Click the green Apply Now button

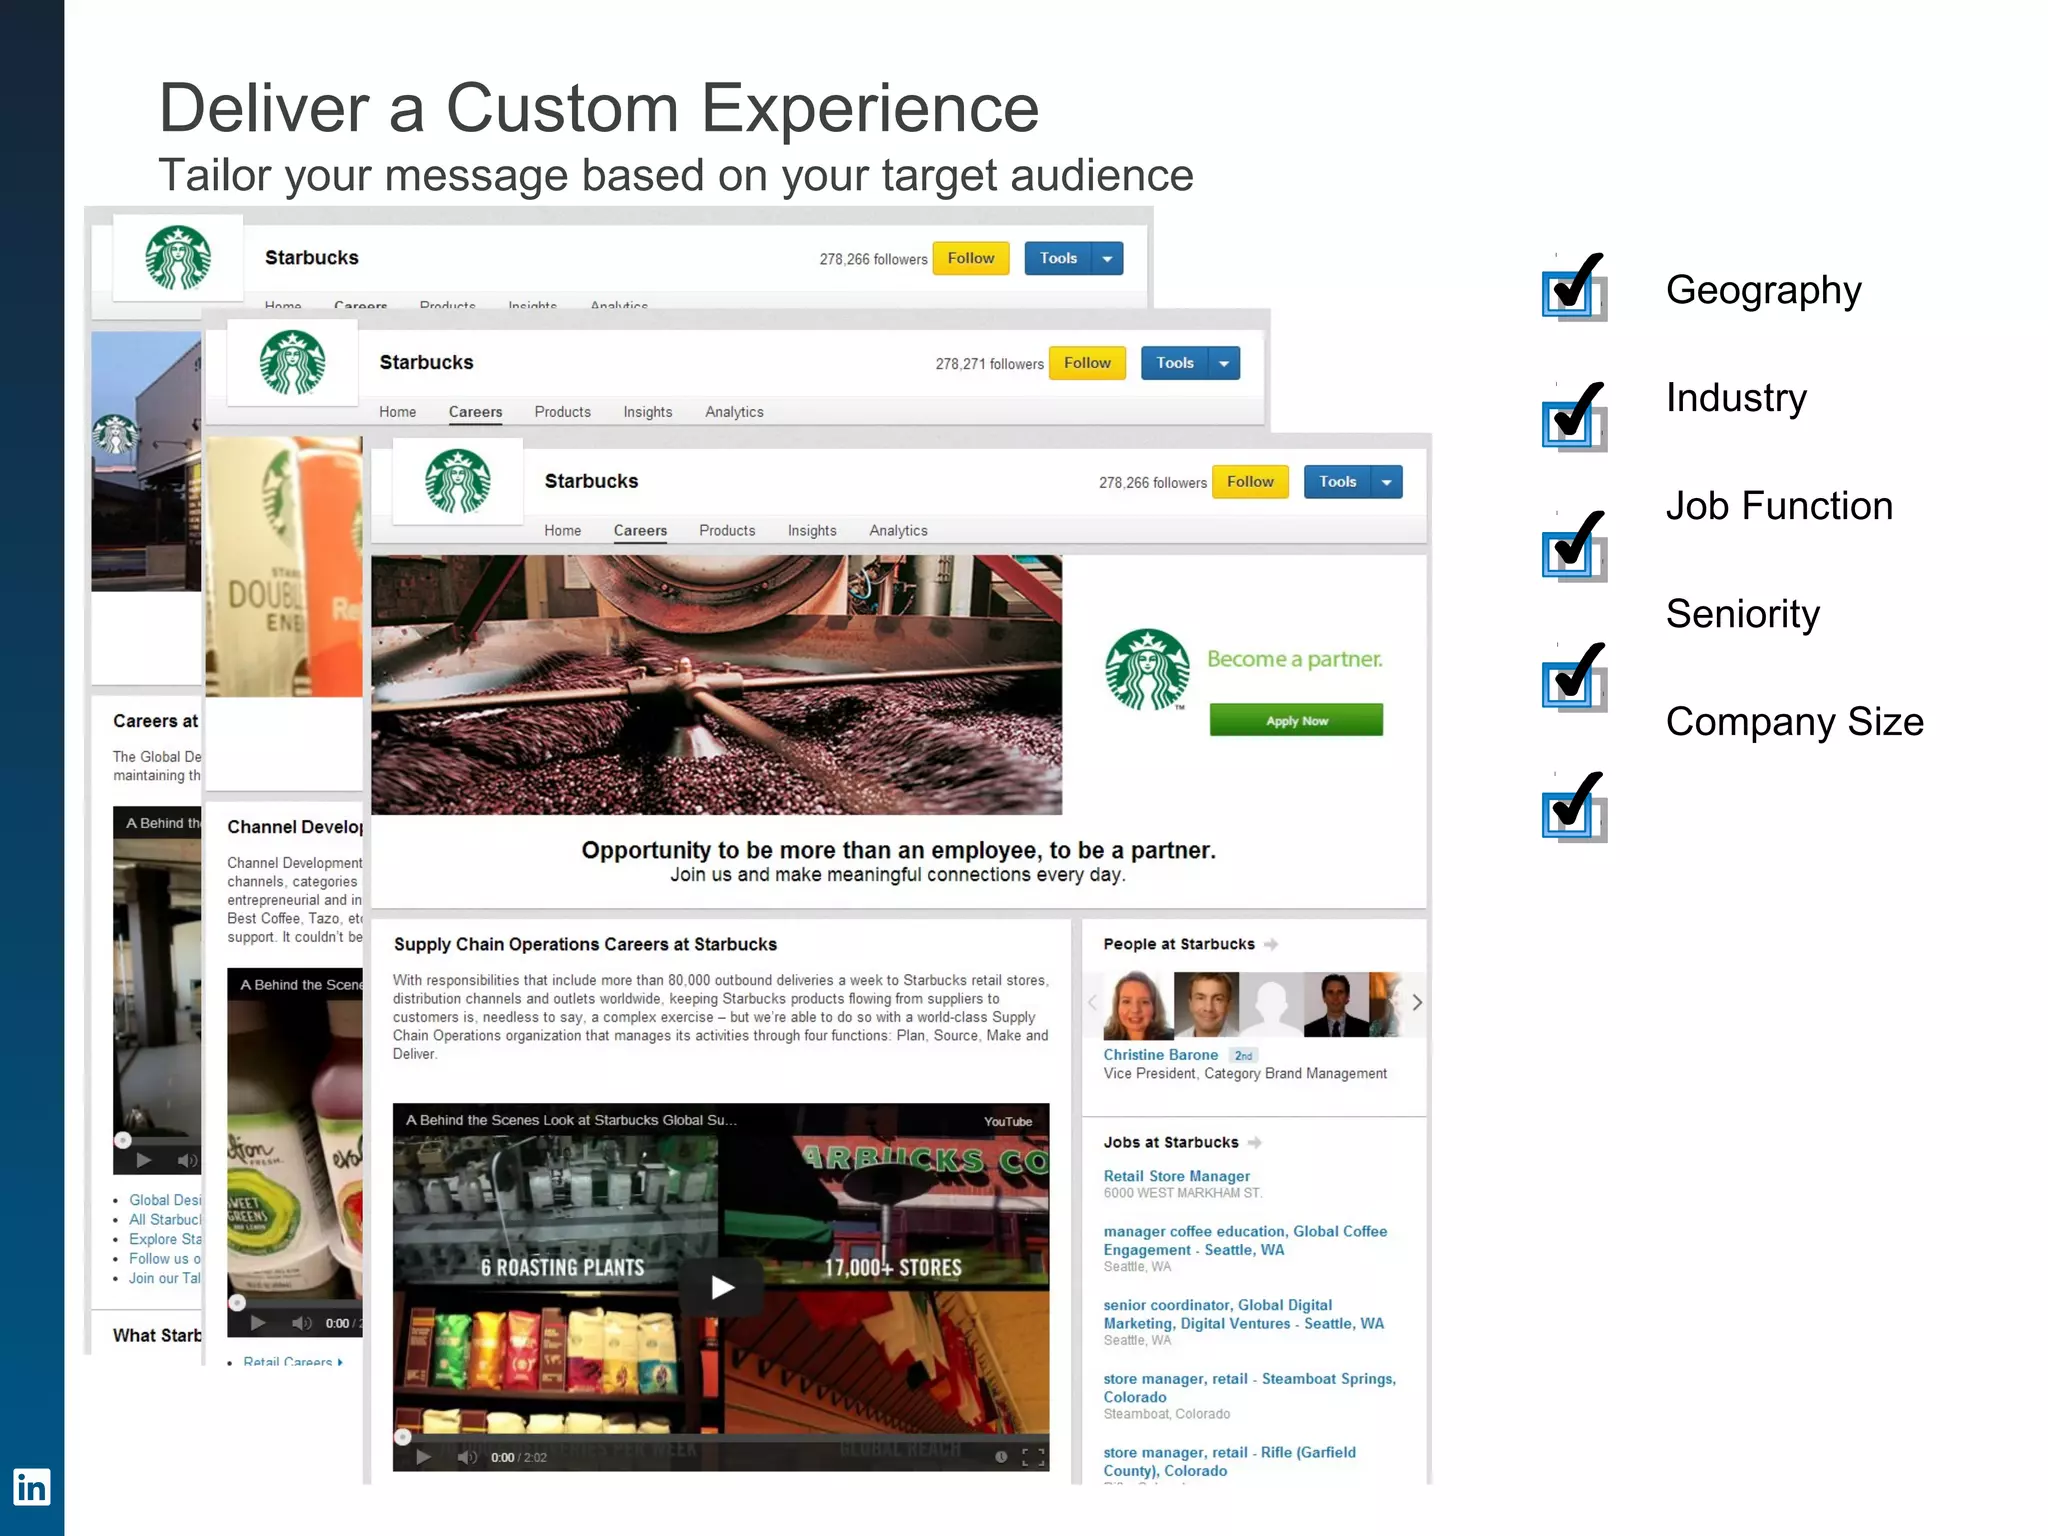[1296, 720]
